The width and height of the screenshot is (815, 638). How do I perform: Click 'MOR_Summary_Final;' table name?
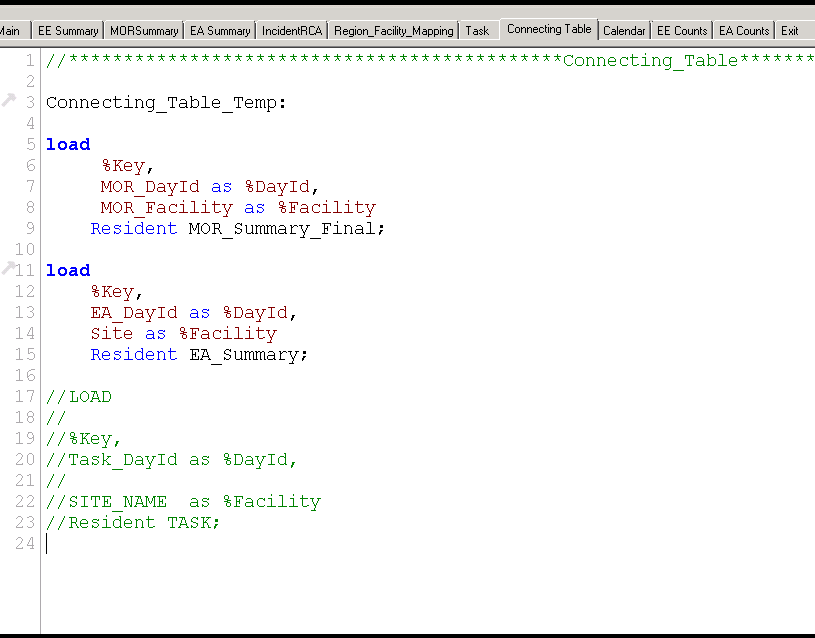286,228
